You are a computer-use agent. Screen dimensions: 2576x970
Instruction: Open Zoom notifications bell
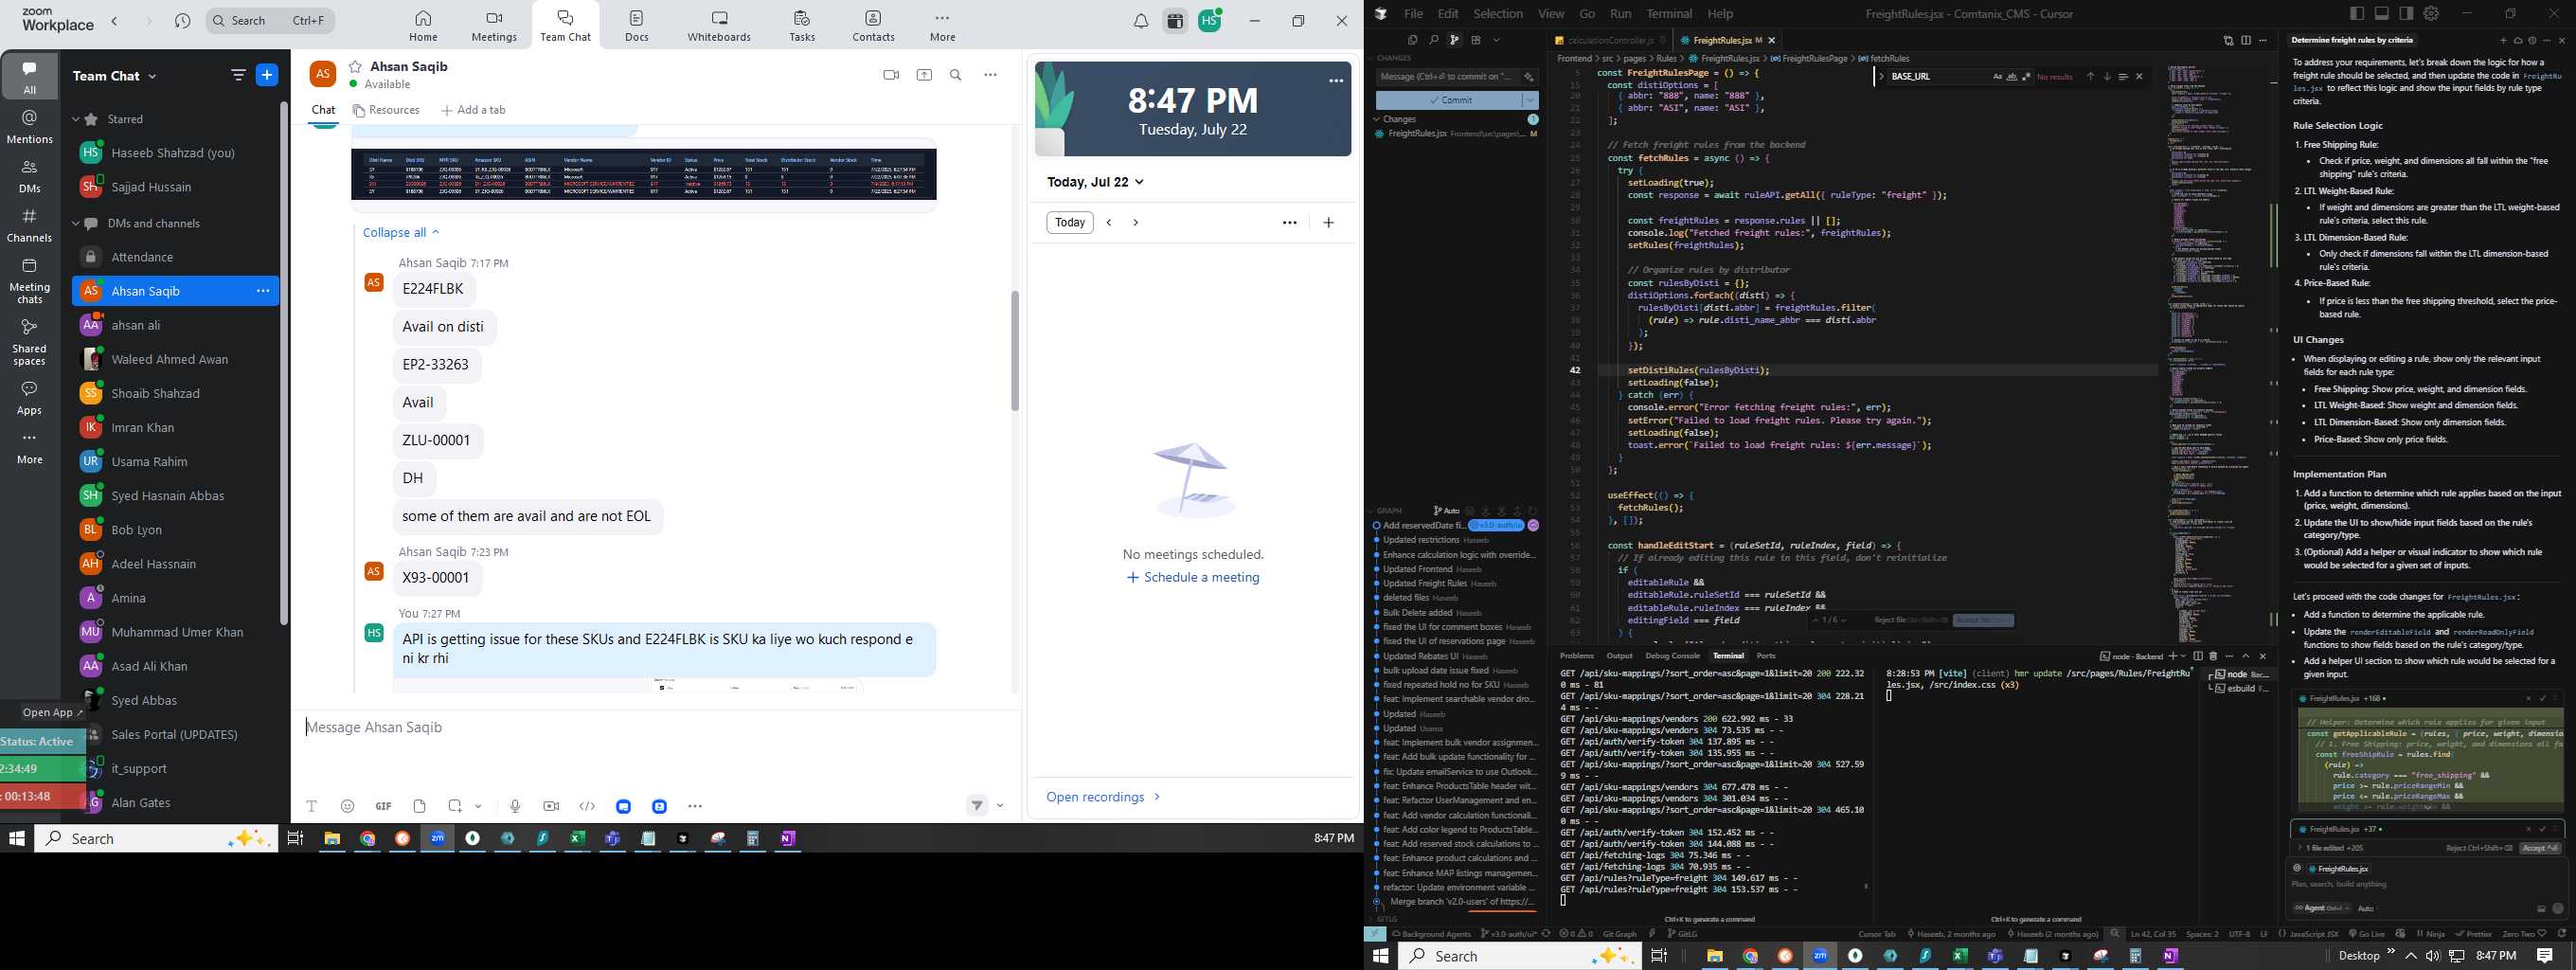[1141, 21]
